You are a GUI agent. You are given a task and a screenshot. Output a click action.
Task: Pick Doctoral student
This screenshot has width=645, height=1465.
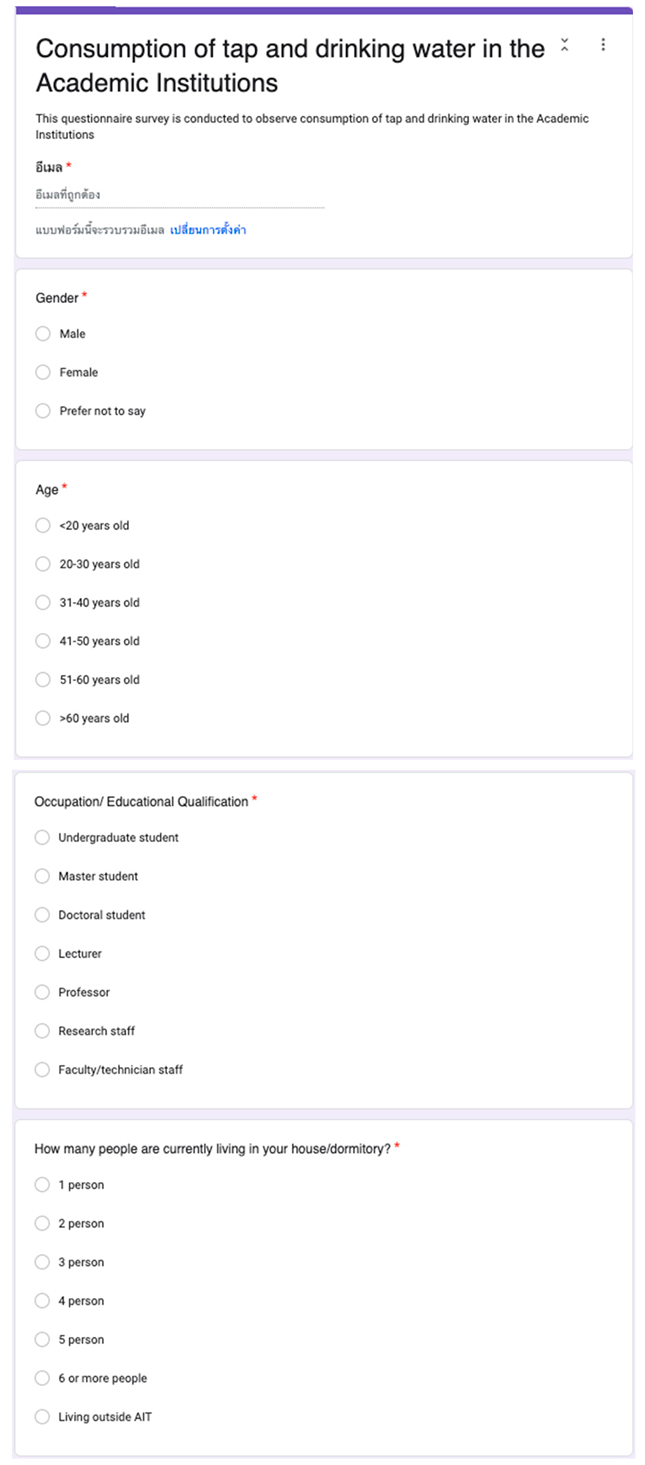pos(42,915)
